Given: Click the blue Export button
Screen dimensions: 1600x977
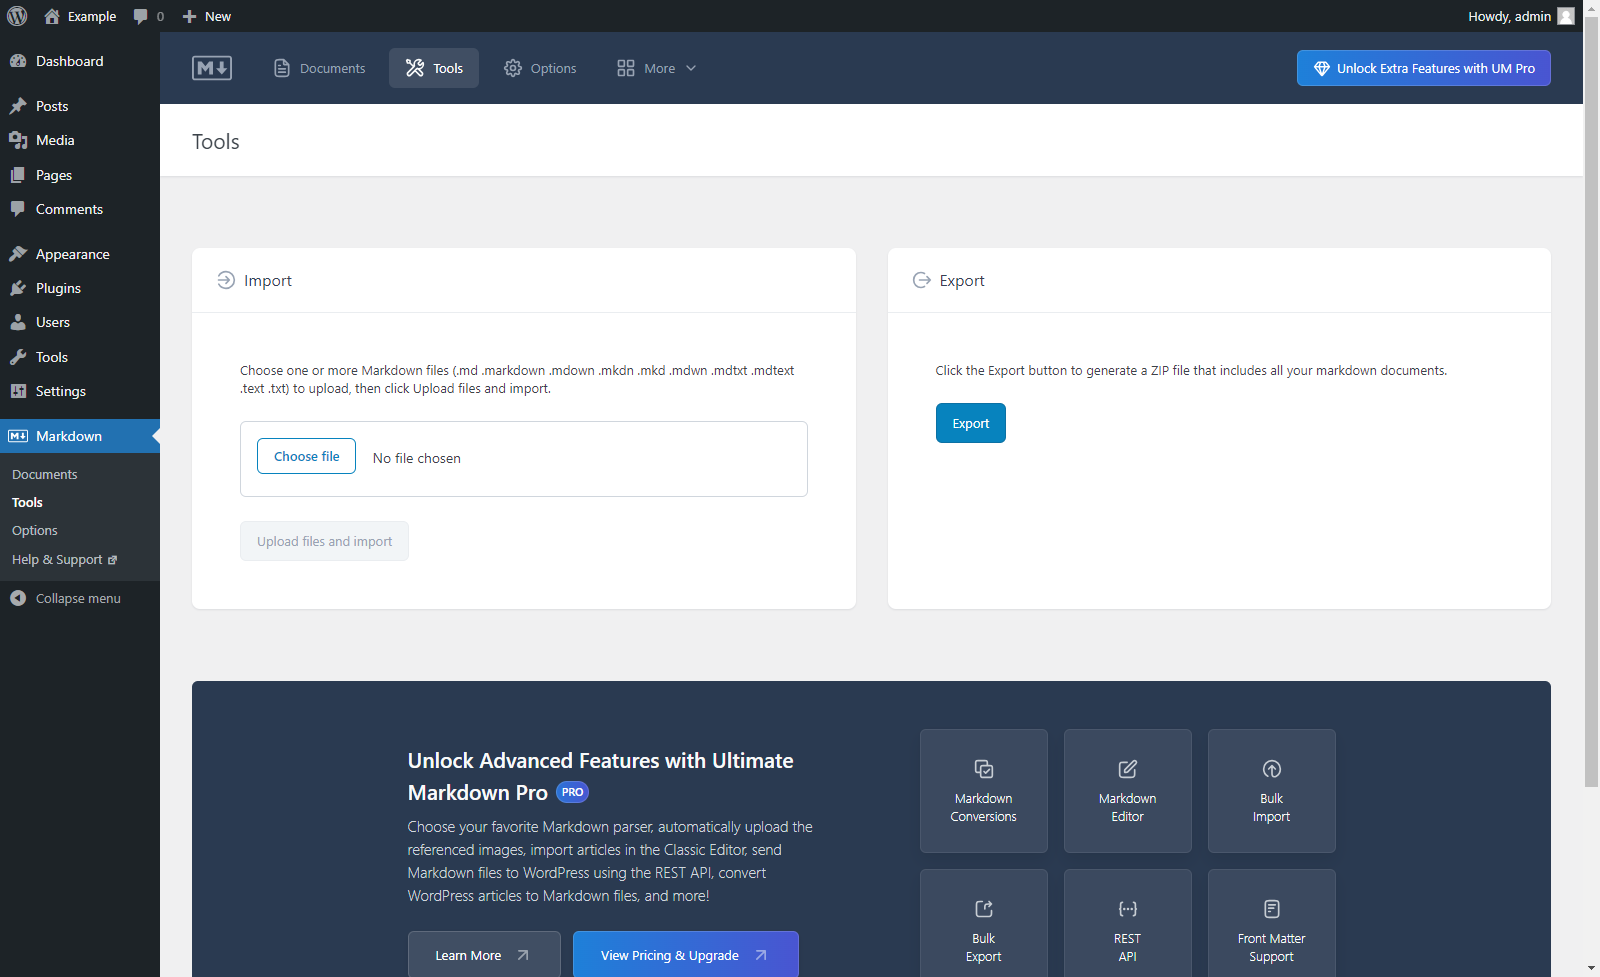Looking at the screenshot, I should click(x=970, y=423).
